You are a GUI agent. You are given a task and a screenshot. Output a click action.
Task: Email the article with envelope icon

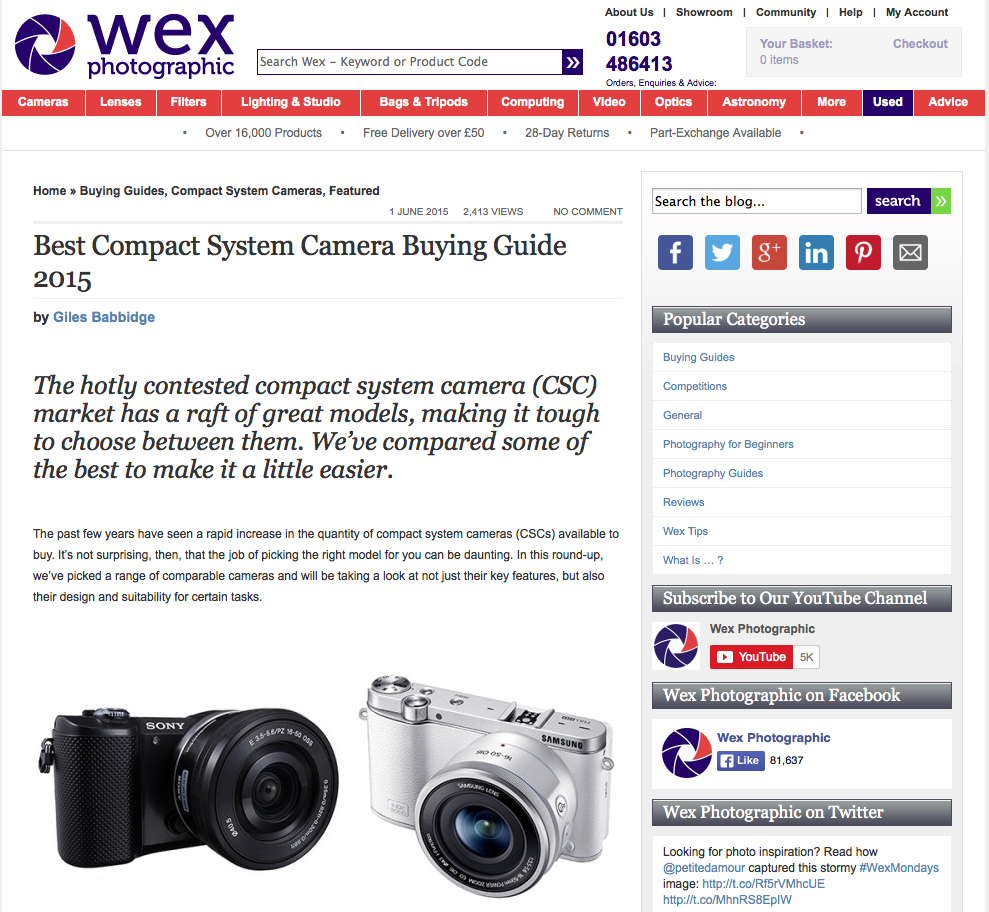point(910,252)
